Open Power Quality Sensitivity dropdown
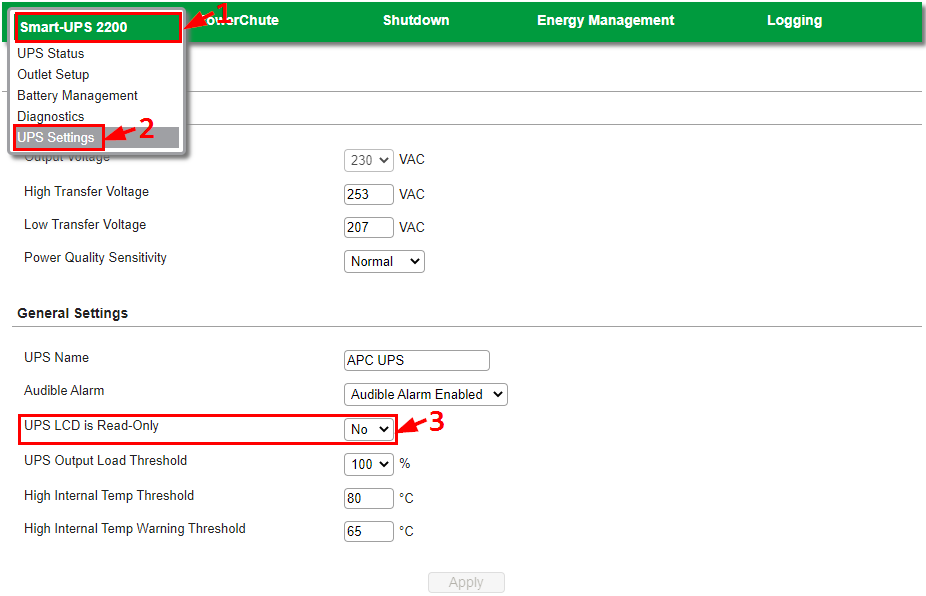The image size is (926, 596). pyautogui.click(x=384, y=262)
